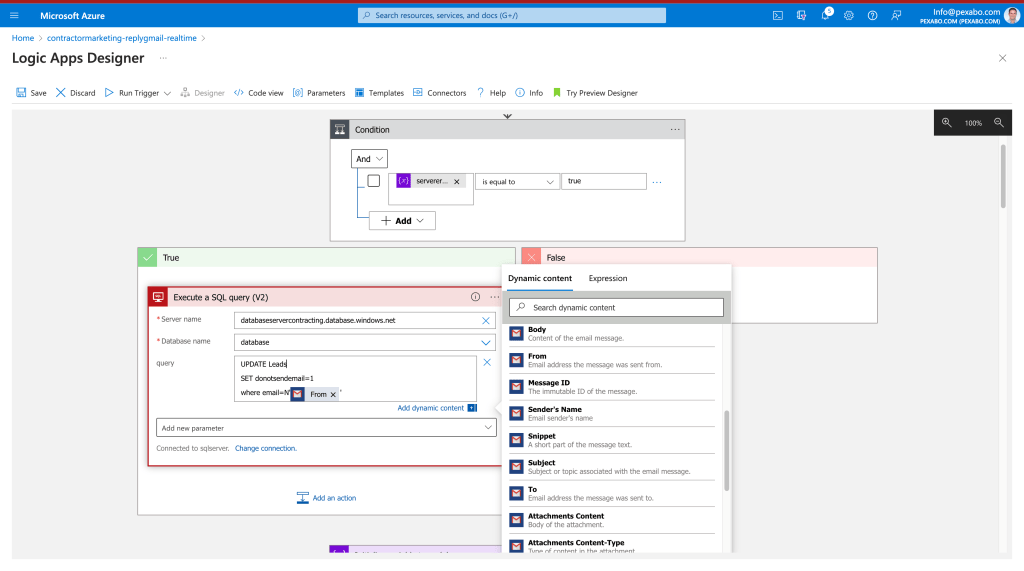Insert Message ID dynamic content

[x=612, y=387]
